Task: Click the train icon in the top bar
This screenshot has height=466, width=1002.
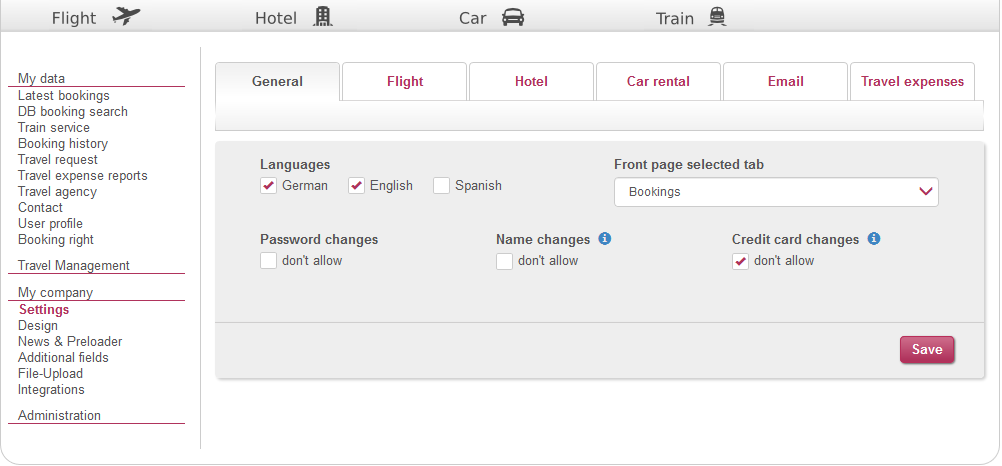Action: (716, 17)
